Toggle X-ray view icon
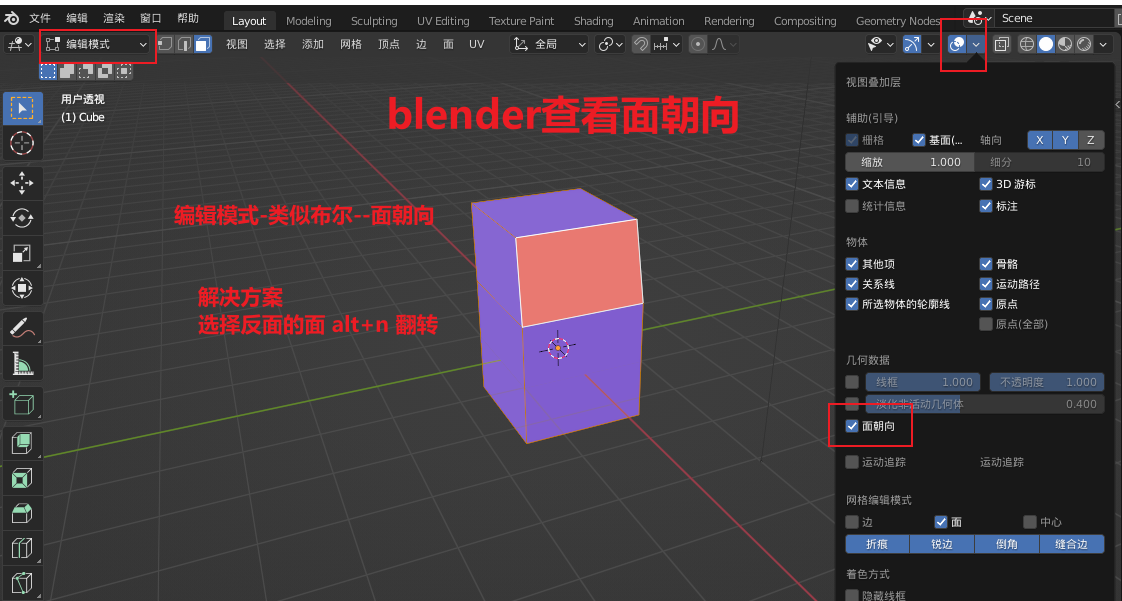 click(1002, 44)
